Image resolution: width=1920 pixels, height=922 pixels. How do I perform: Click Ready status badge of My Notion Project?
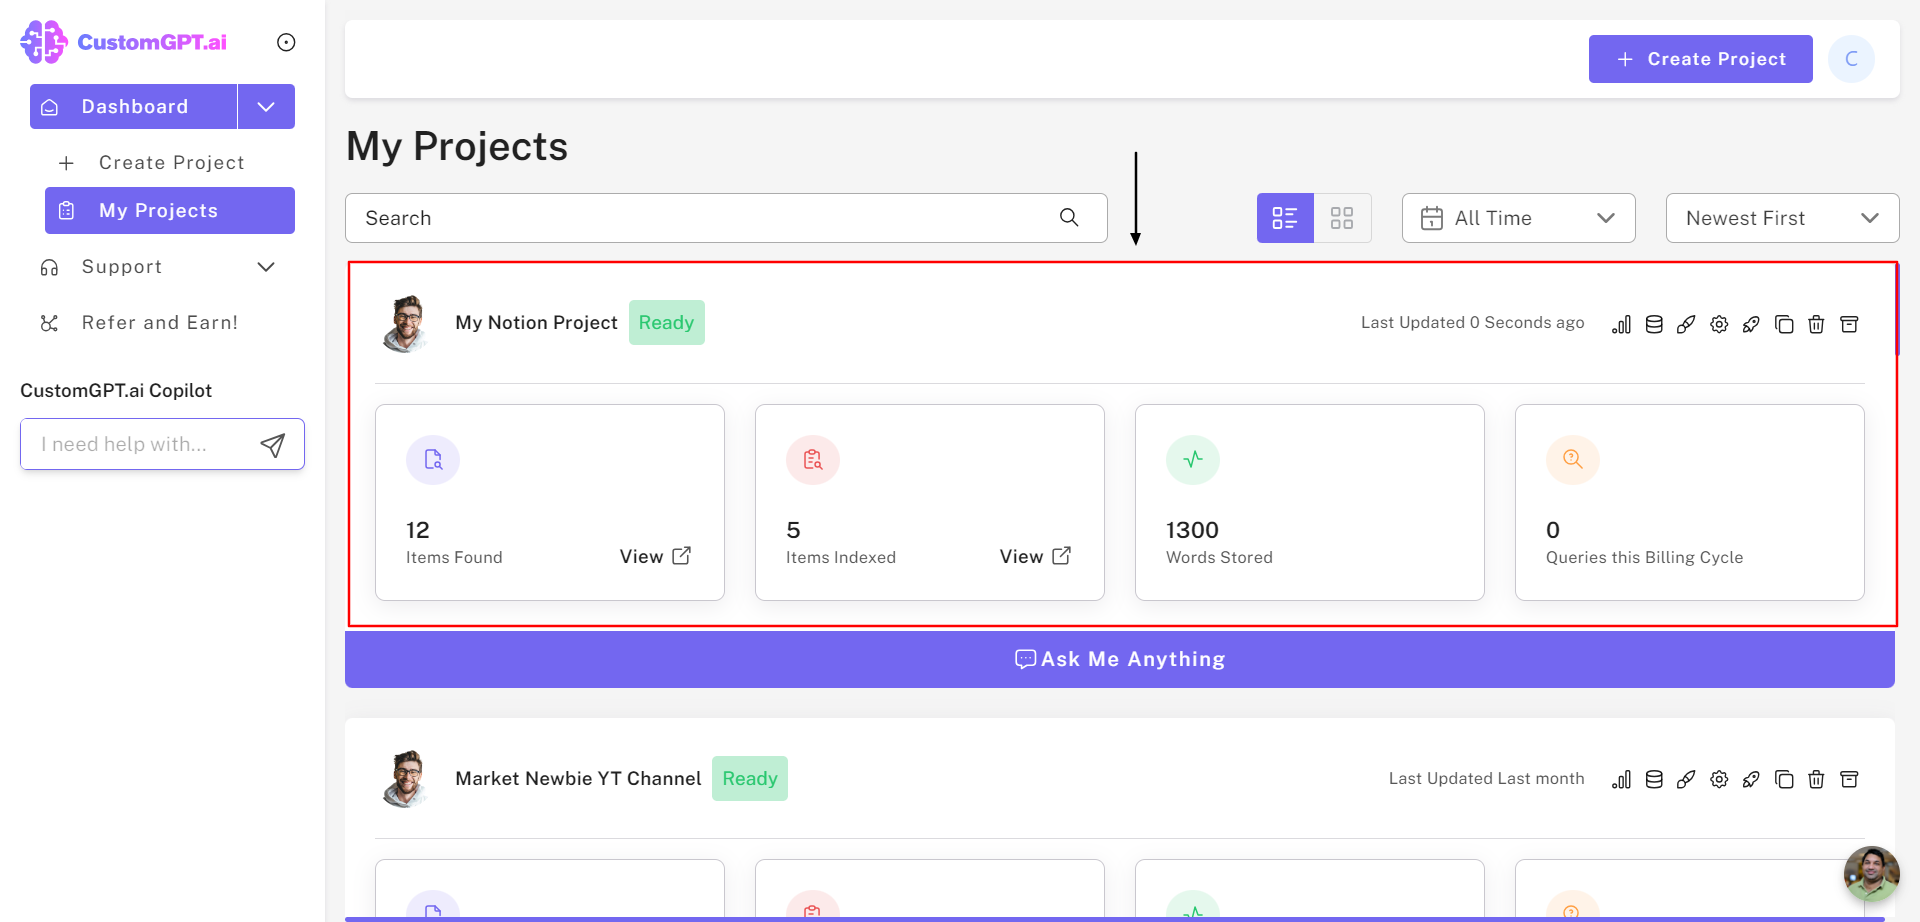coord(666,322)
